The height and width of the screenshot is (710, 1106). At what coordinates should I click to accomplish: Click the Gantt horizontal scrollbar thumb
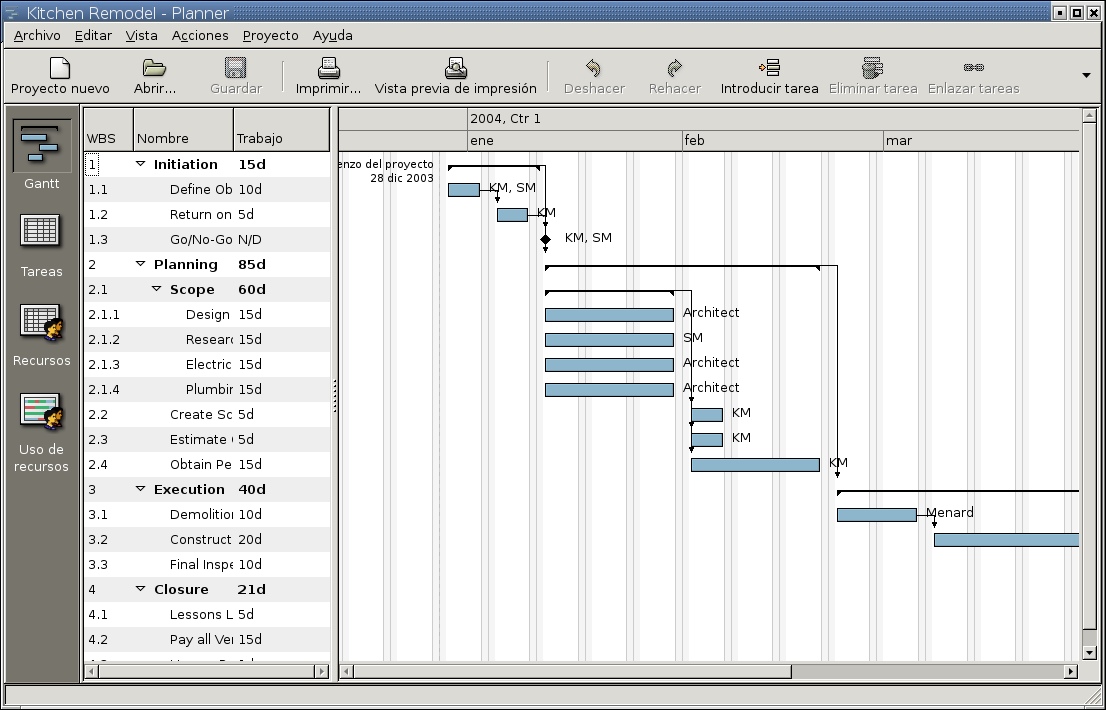click(x=572, y=671)
